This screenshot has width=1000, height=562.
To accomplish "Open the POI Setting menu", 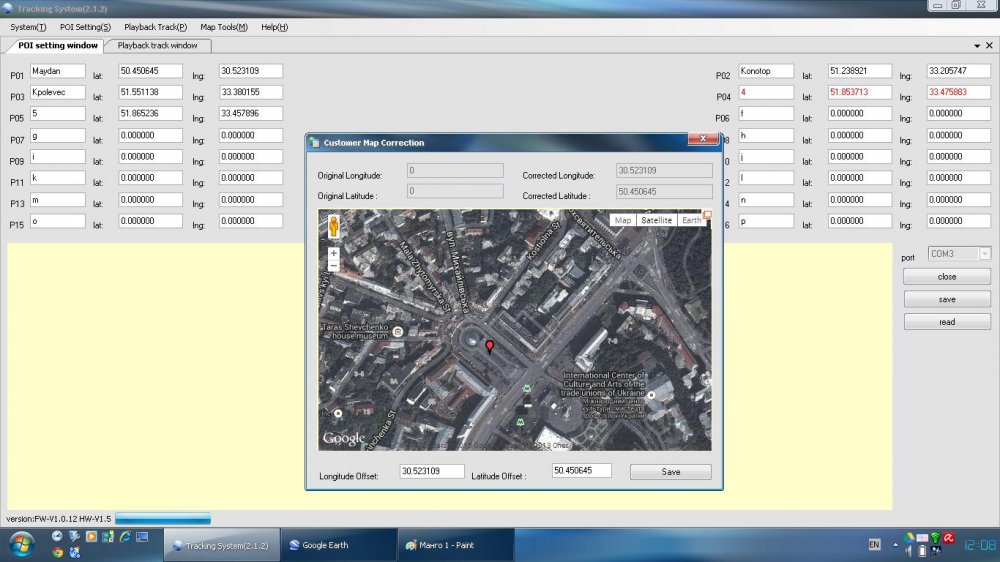I will (85, 27).
